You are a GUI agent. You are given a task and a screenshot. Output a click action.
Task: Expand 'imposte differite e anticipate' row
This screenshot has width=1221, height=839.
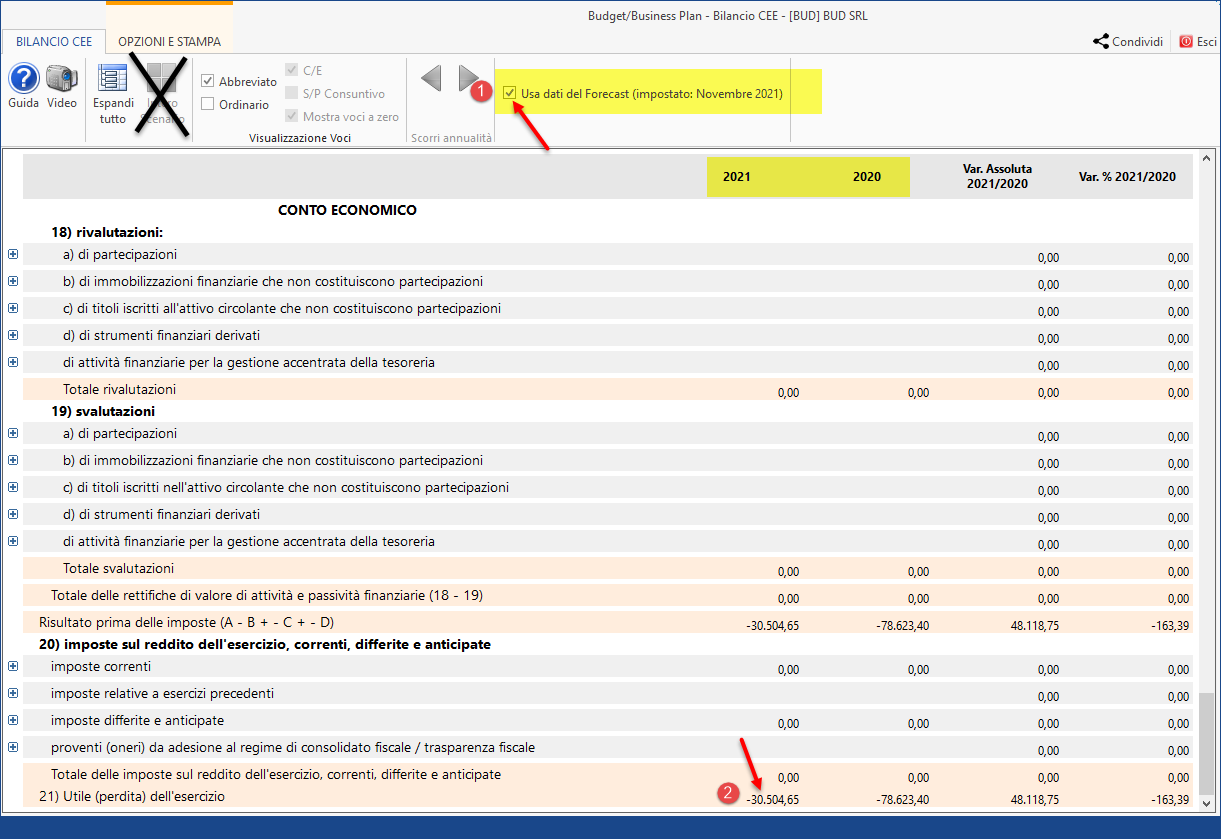click(13, 720)
